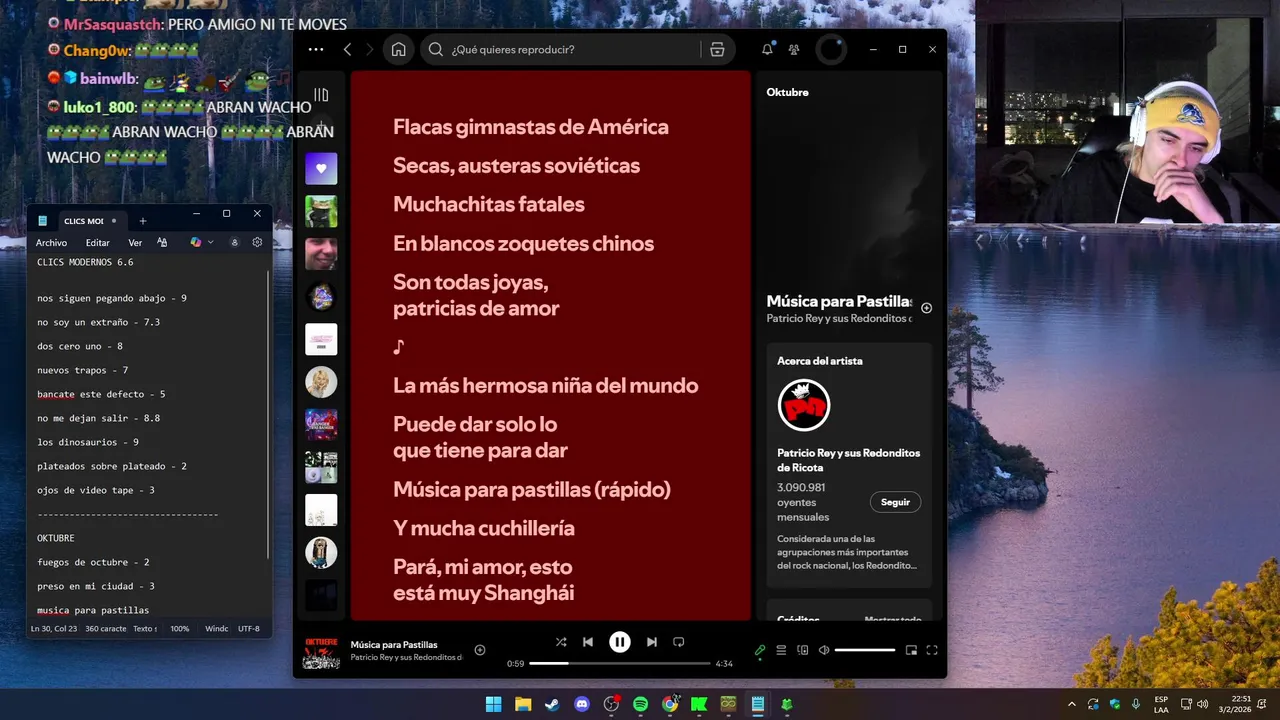Click Música para Pastillas title in side panel

[x=839, y=301]
